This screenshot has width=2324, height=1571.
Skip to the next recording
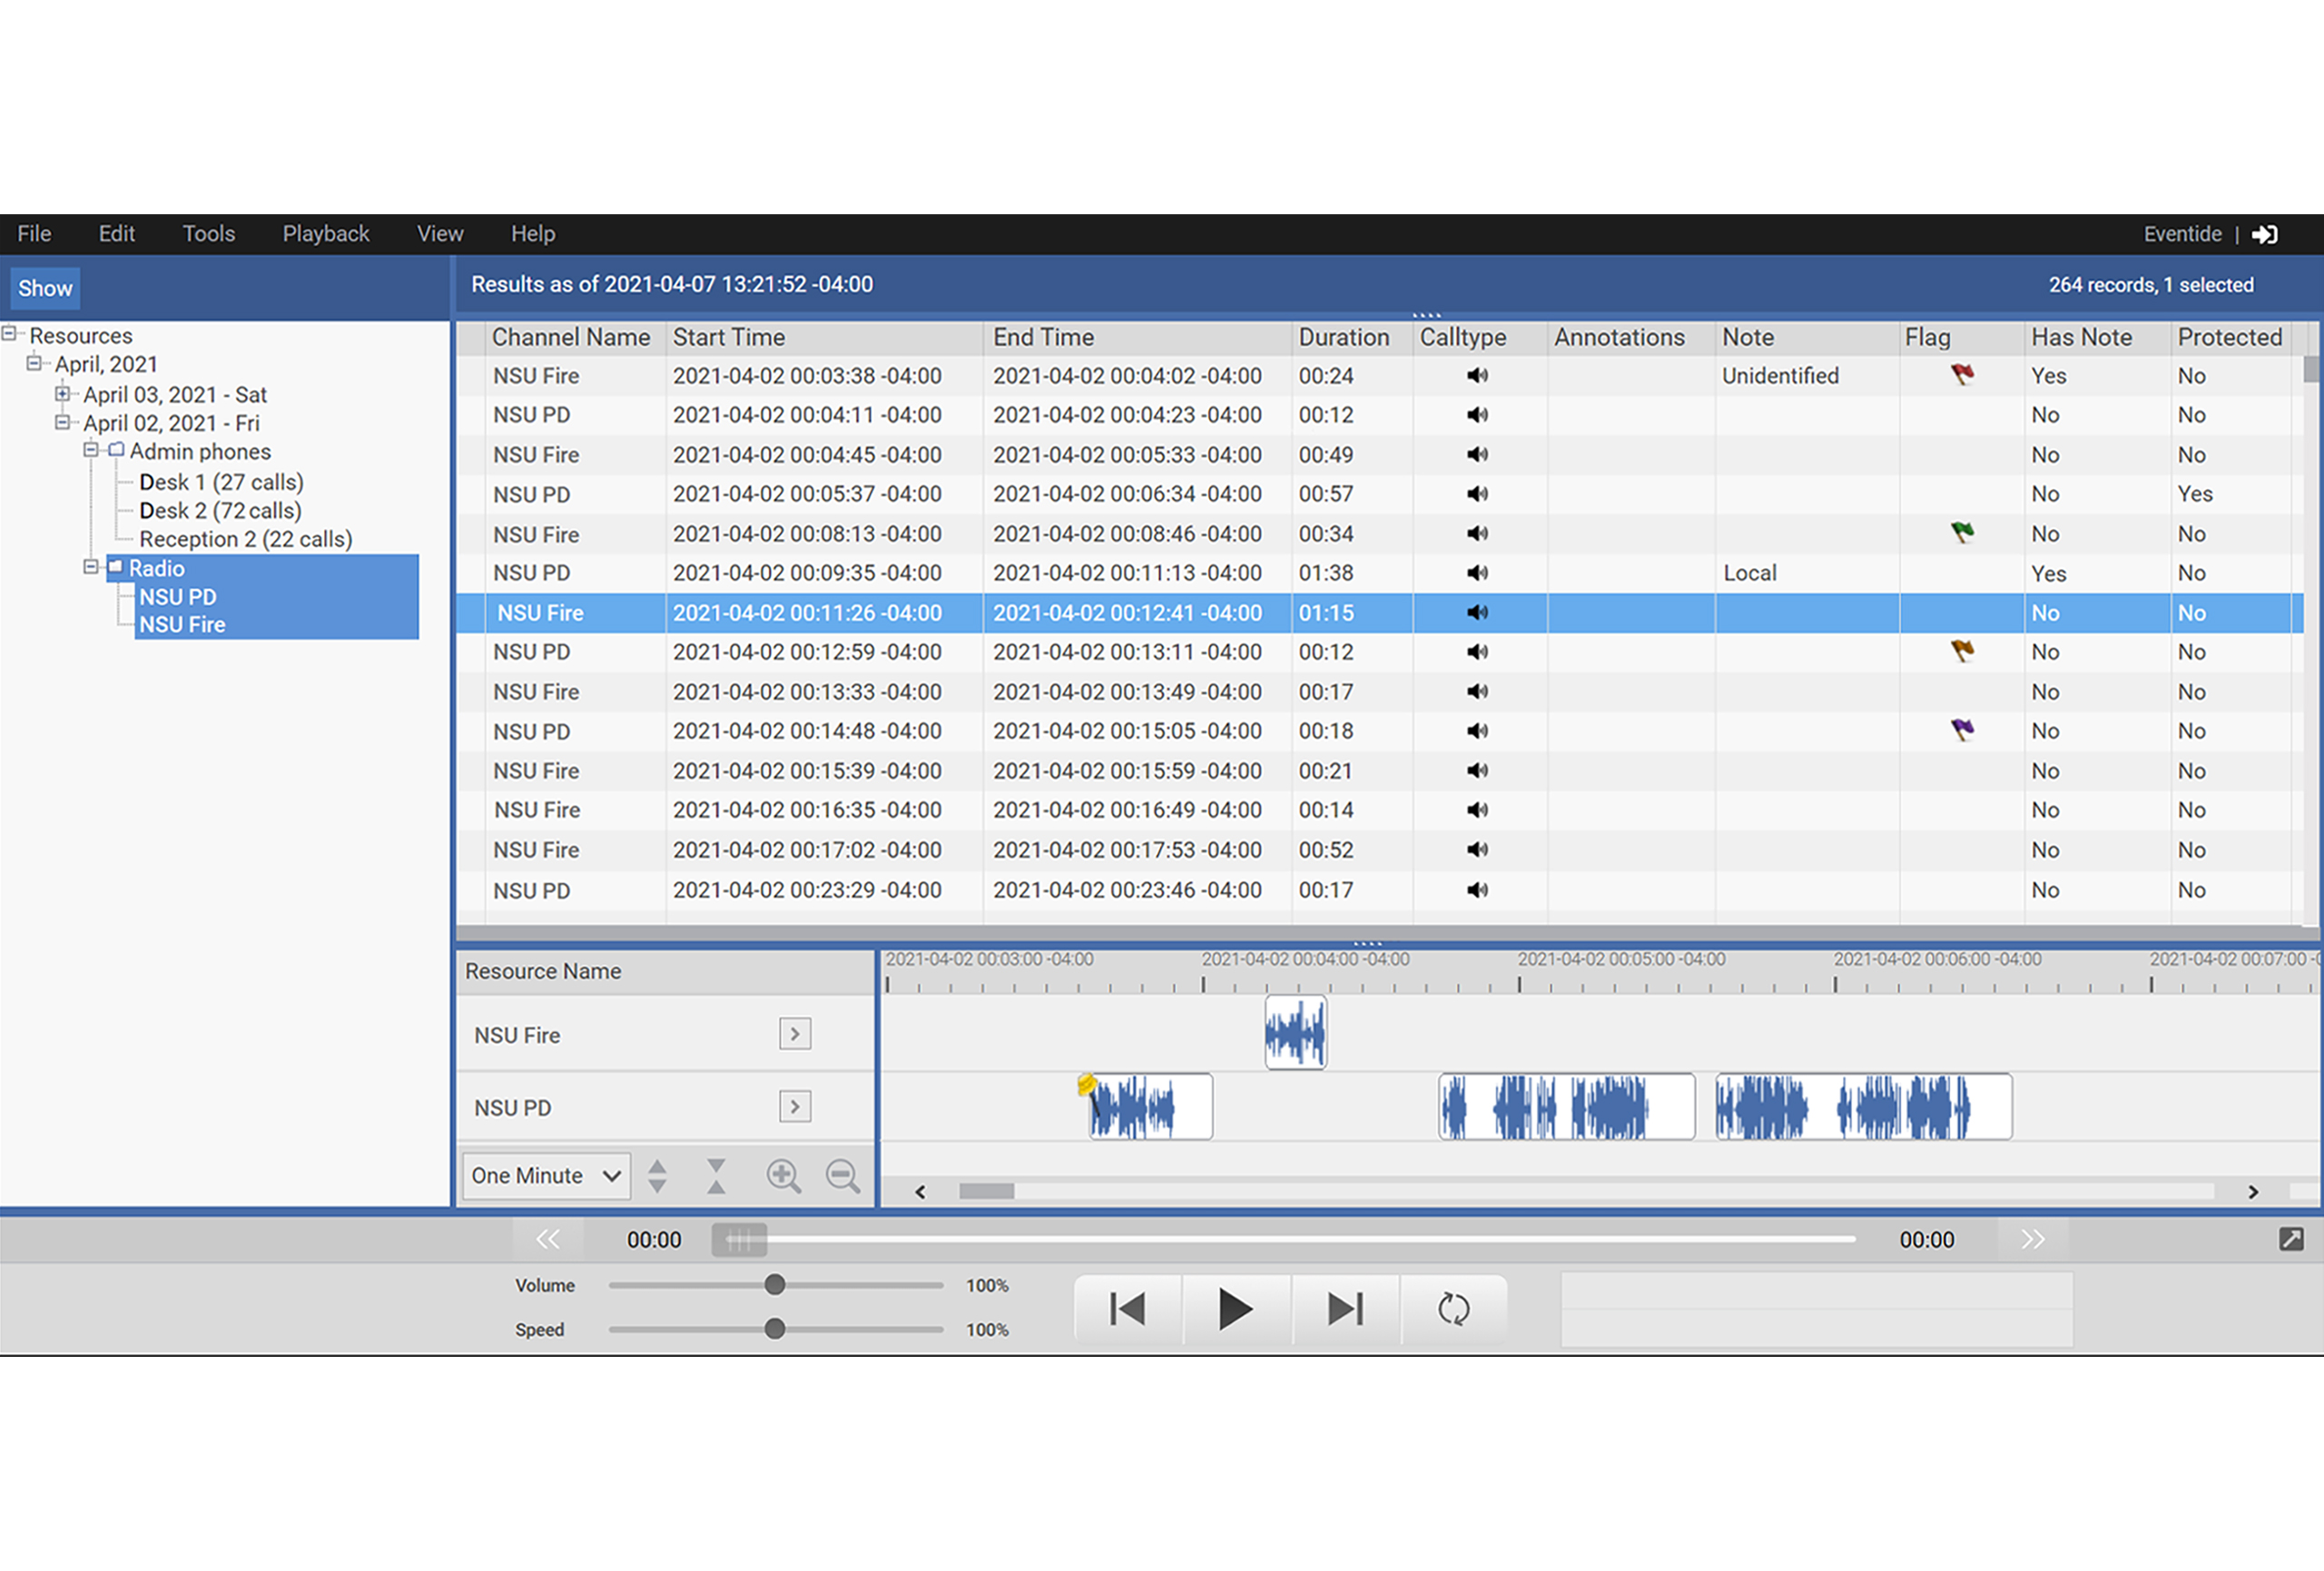1345,1308
